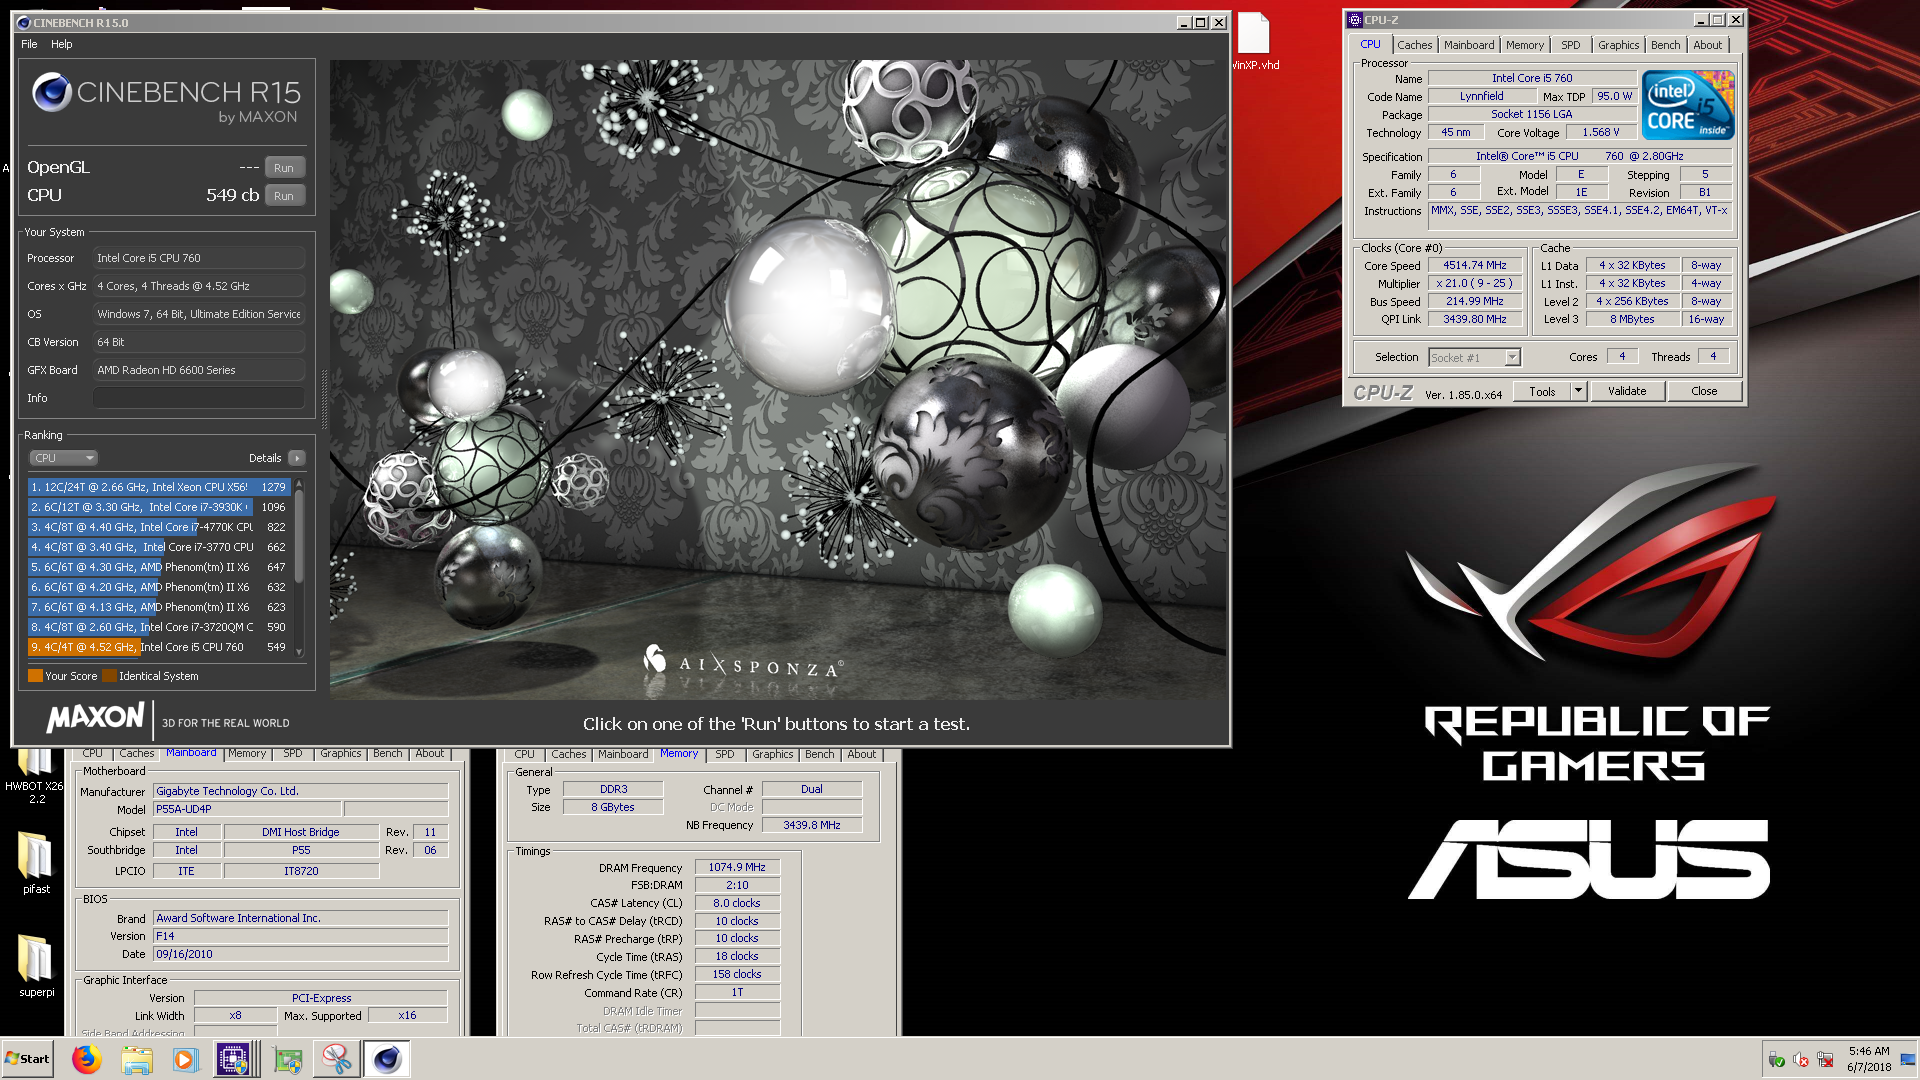Switch to CPU-Z windows taskbar icon
The height and width of the screenshot is (1080, 1920).
[x=234, y=1059]
